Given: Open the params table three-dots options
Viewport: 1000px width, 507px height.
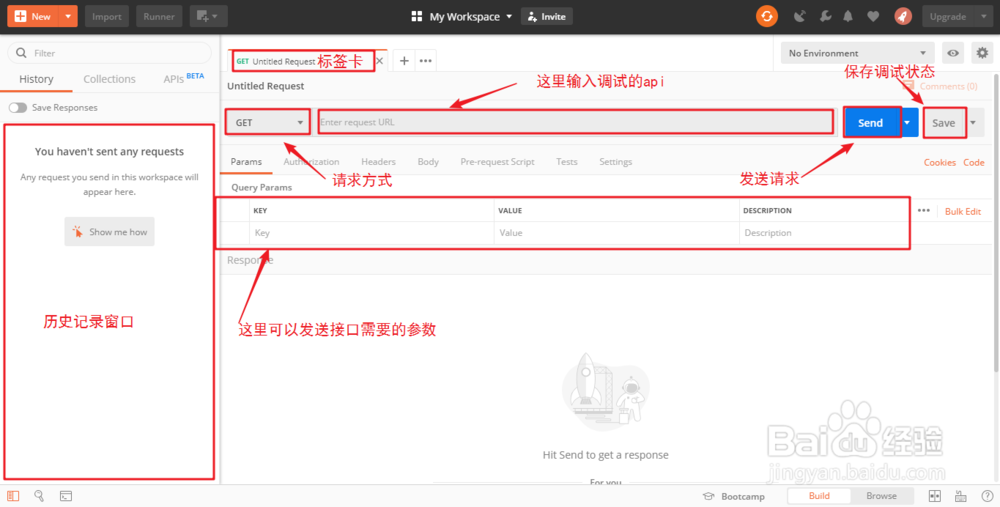Looking at the screenshot, I should [x=923, y=210].
